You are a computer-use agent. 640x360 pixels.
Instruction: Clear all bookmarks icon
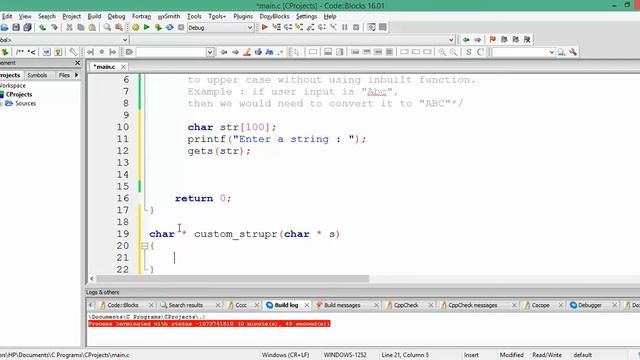(x=527, y=40)
